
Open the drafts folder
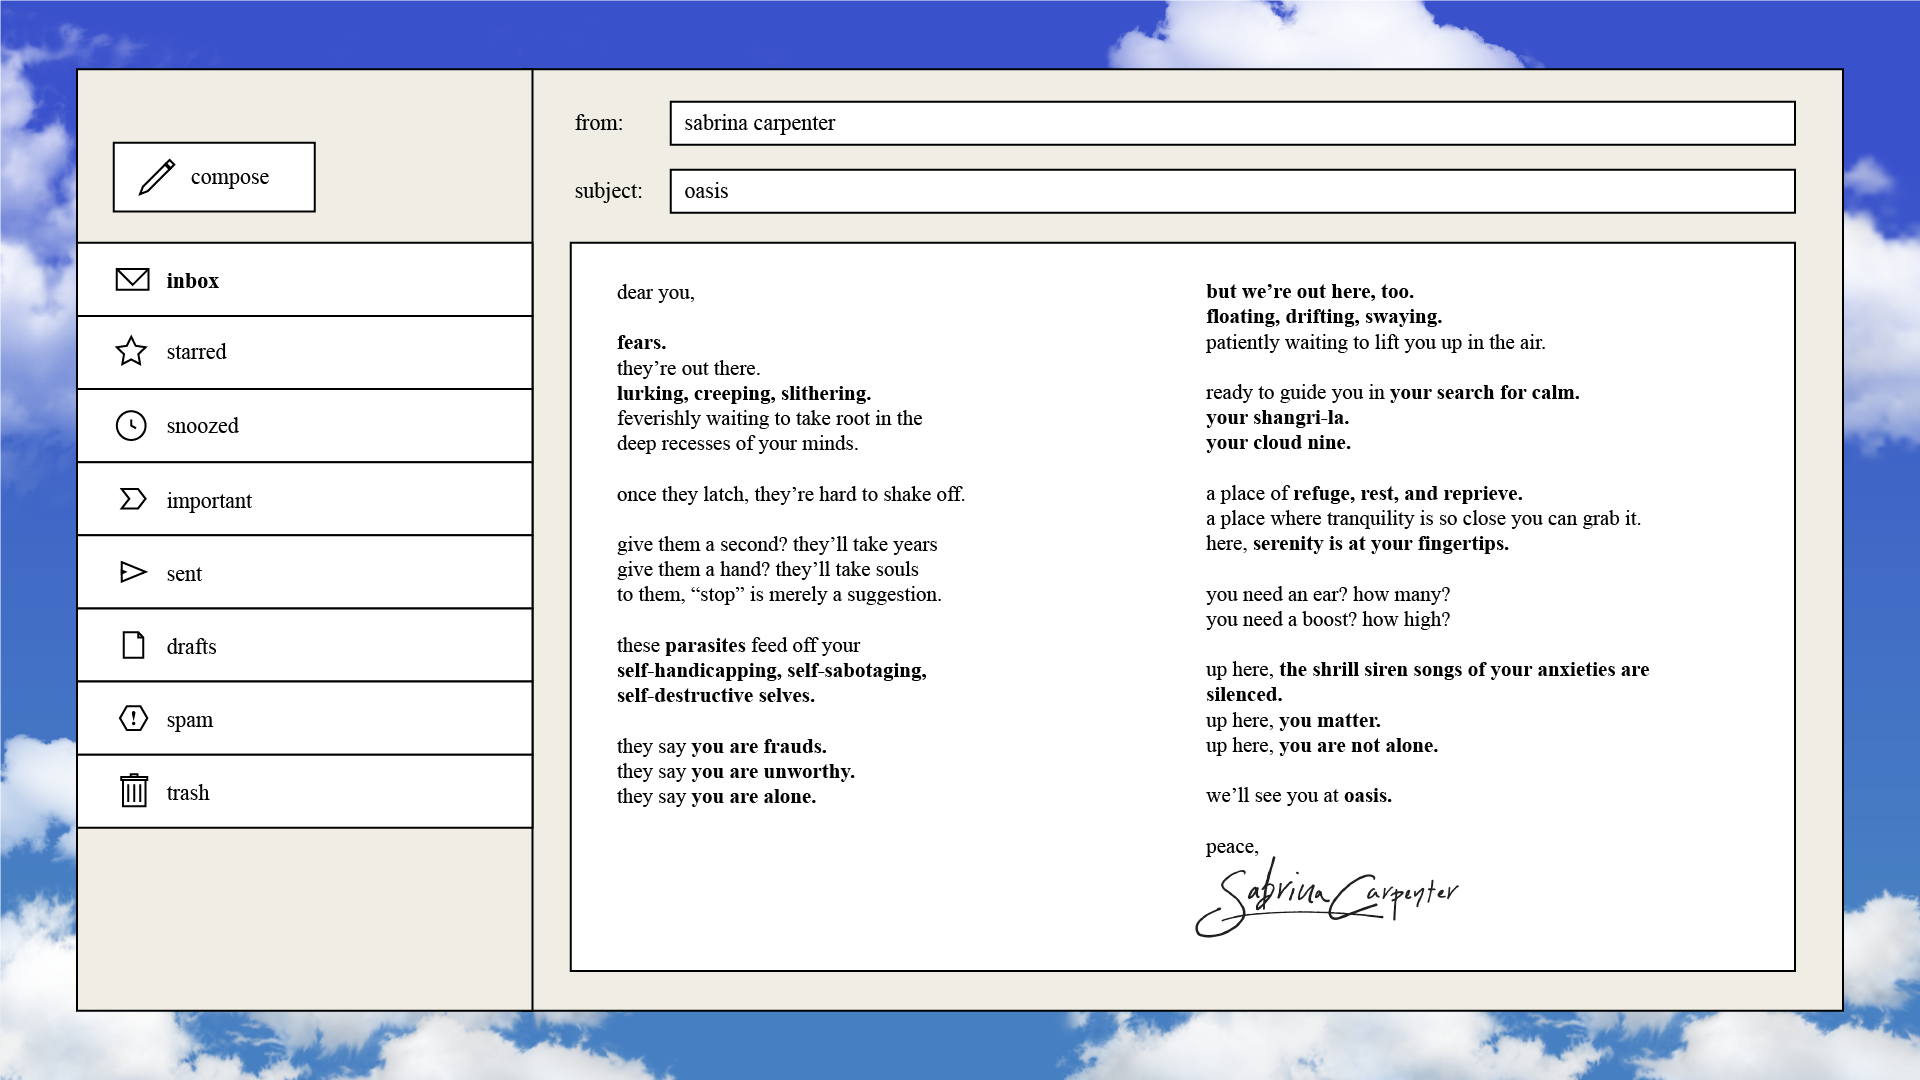[191, 647]
